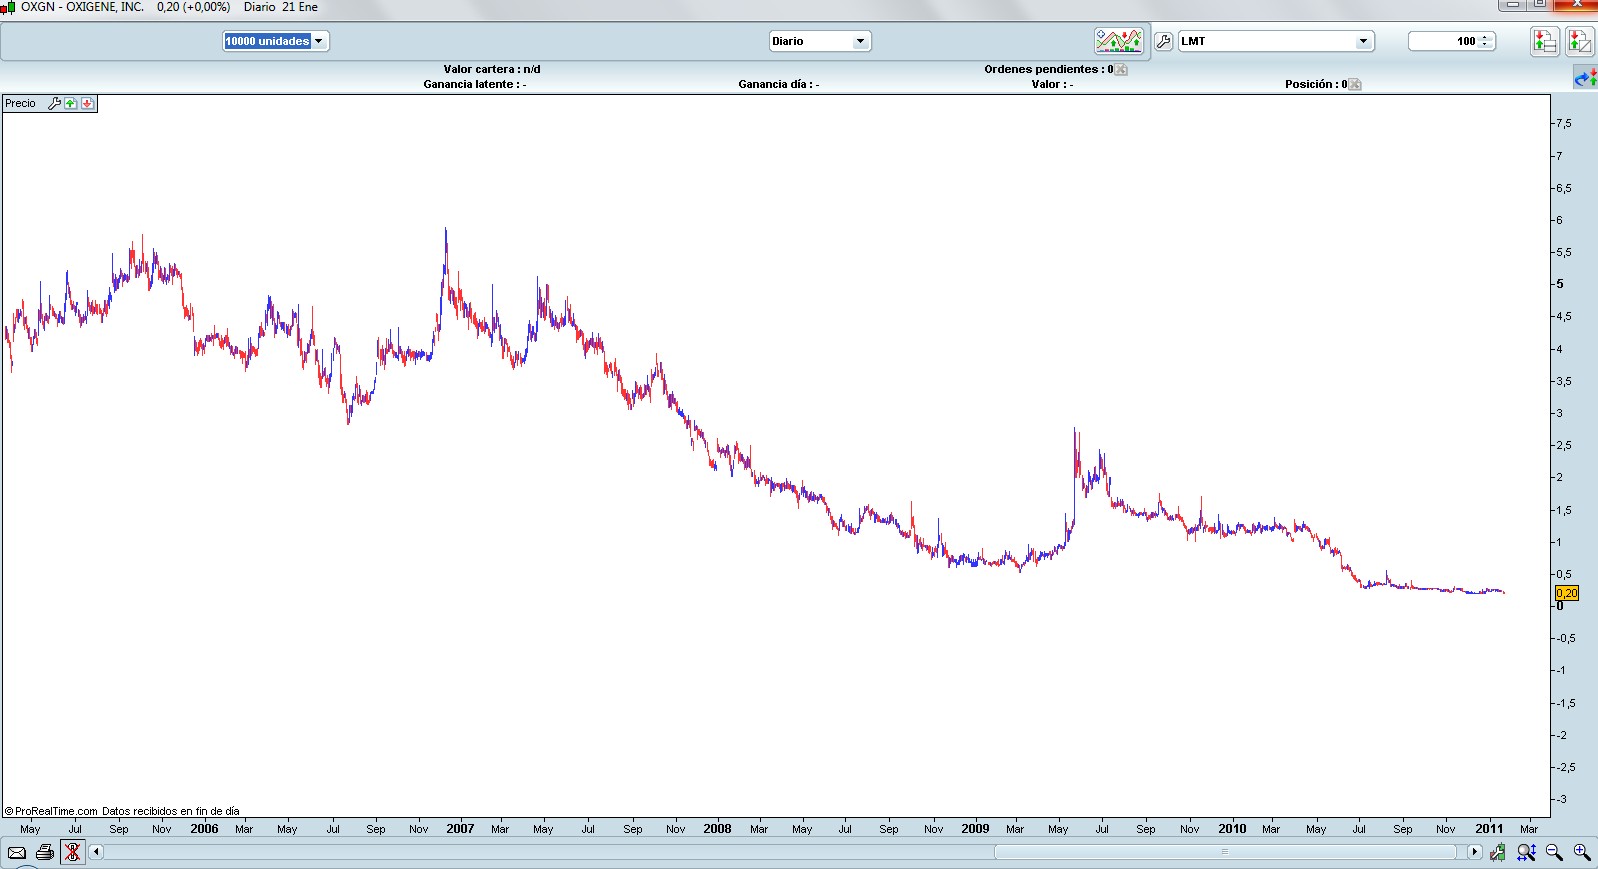Toggle the green up-arrow button in Precio panel
The height and width of the screenshot is (869, 1598).
click(x=71, y=103)
